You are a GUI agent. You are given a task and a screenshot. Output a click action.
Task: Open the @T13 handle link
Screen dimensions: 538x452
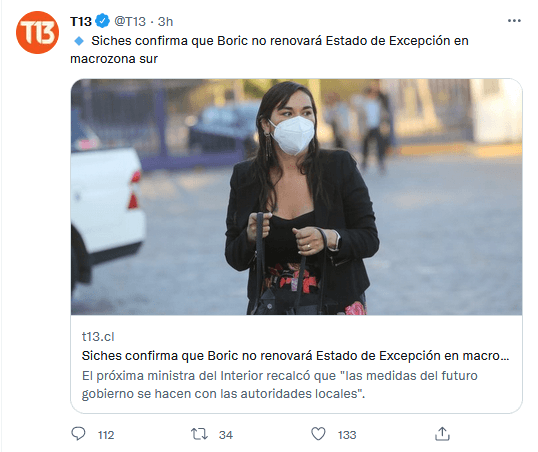tap(130, 21)
